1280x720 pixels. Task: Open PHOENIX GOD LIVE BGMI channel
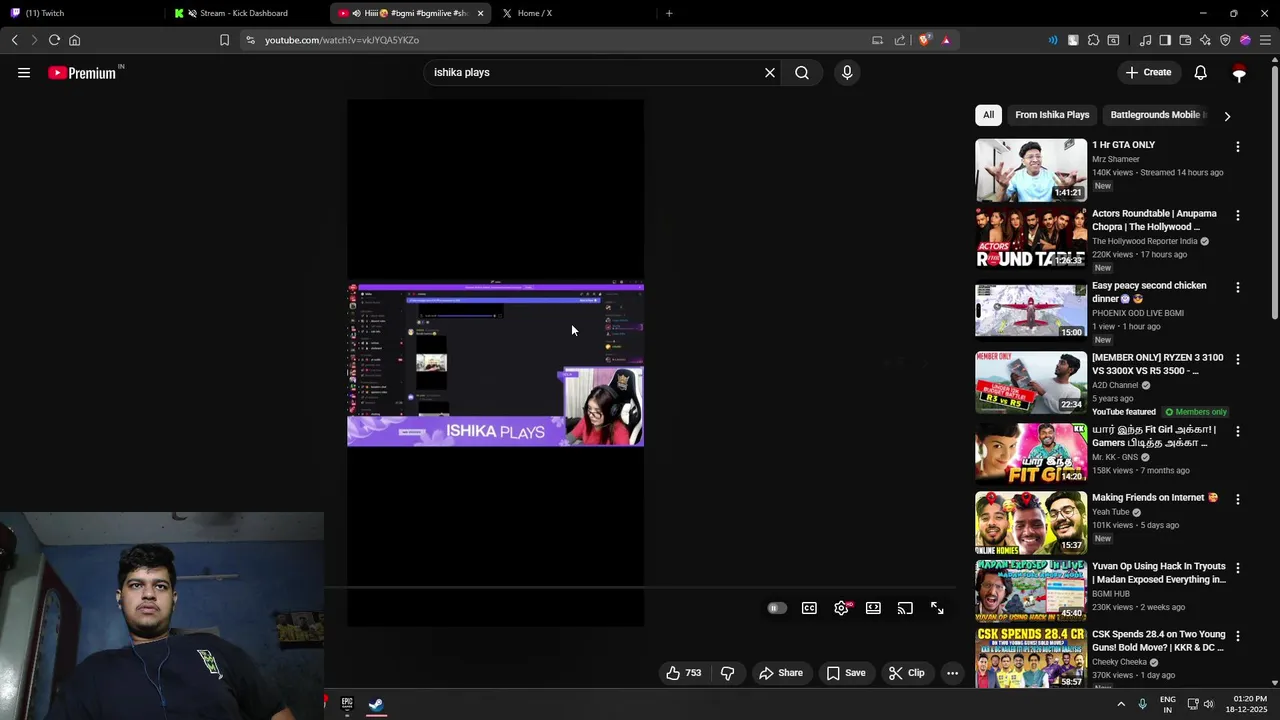point(1138,313)
